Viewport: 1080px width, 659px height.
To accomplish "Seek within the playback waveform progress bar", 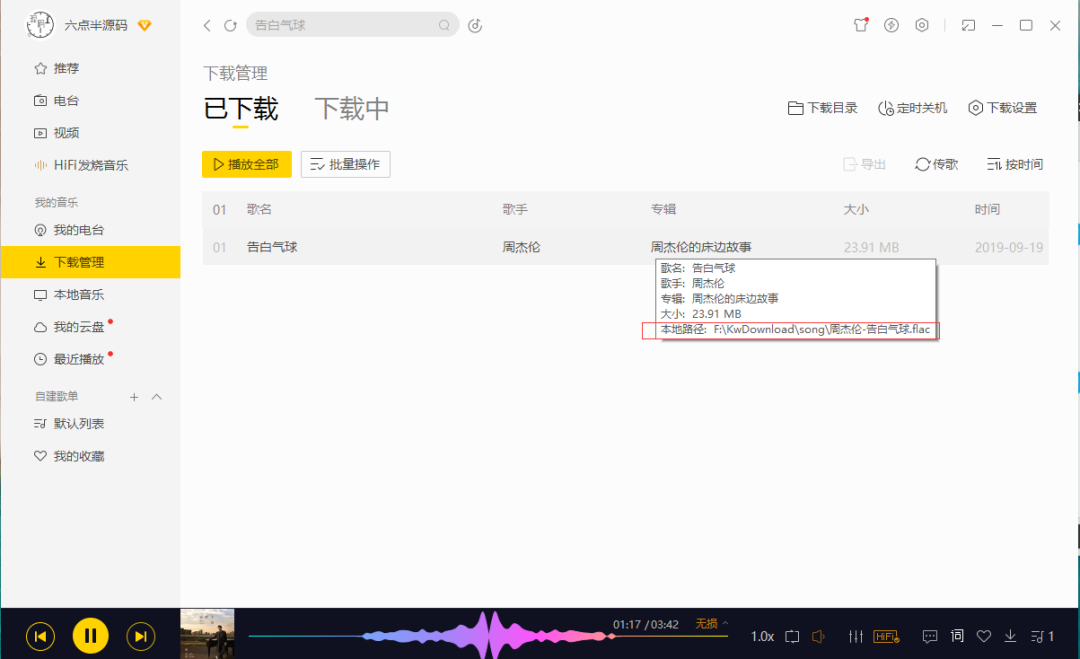I will click(488, 636).
